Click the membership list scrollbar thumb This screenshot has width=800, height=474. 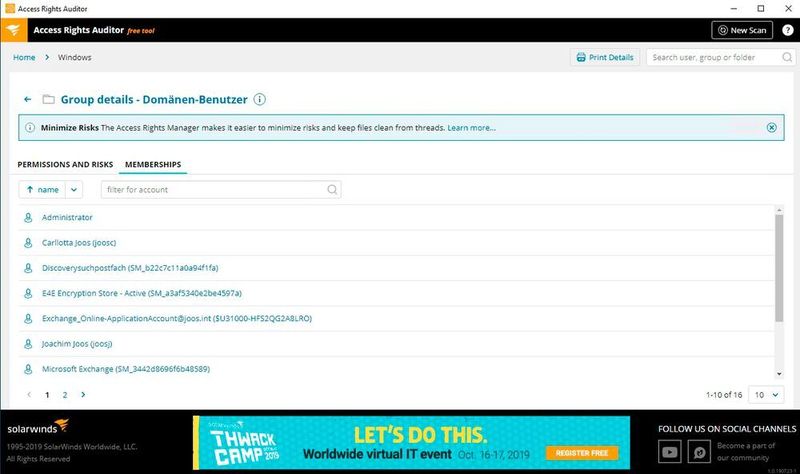779,268
